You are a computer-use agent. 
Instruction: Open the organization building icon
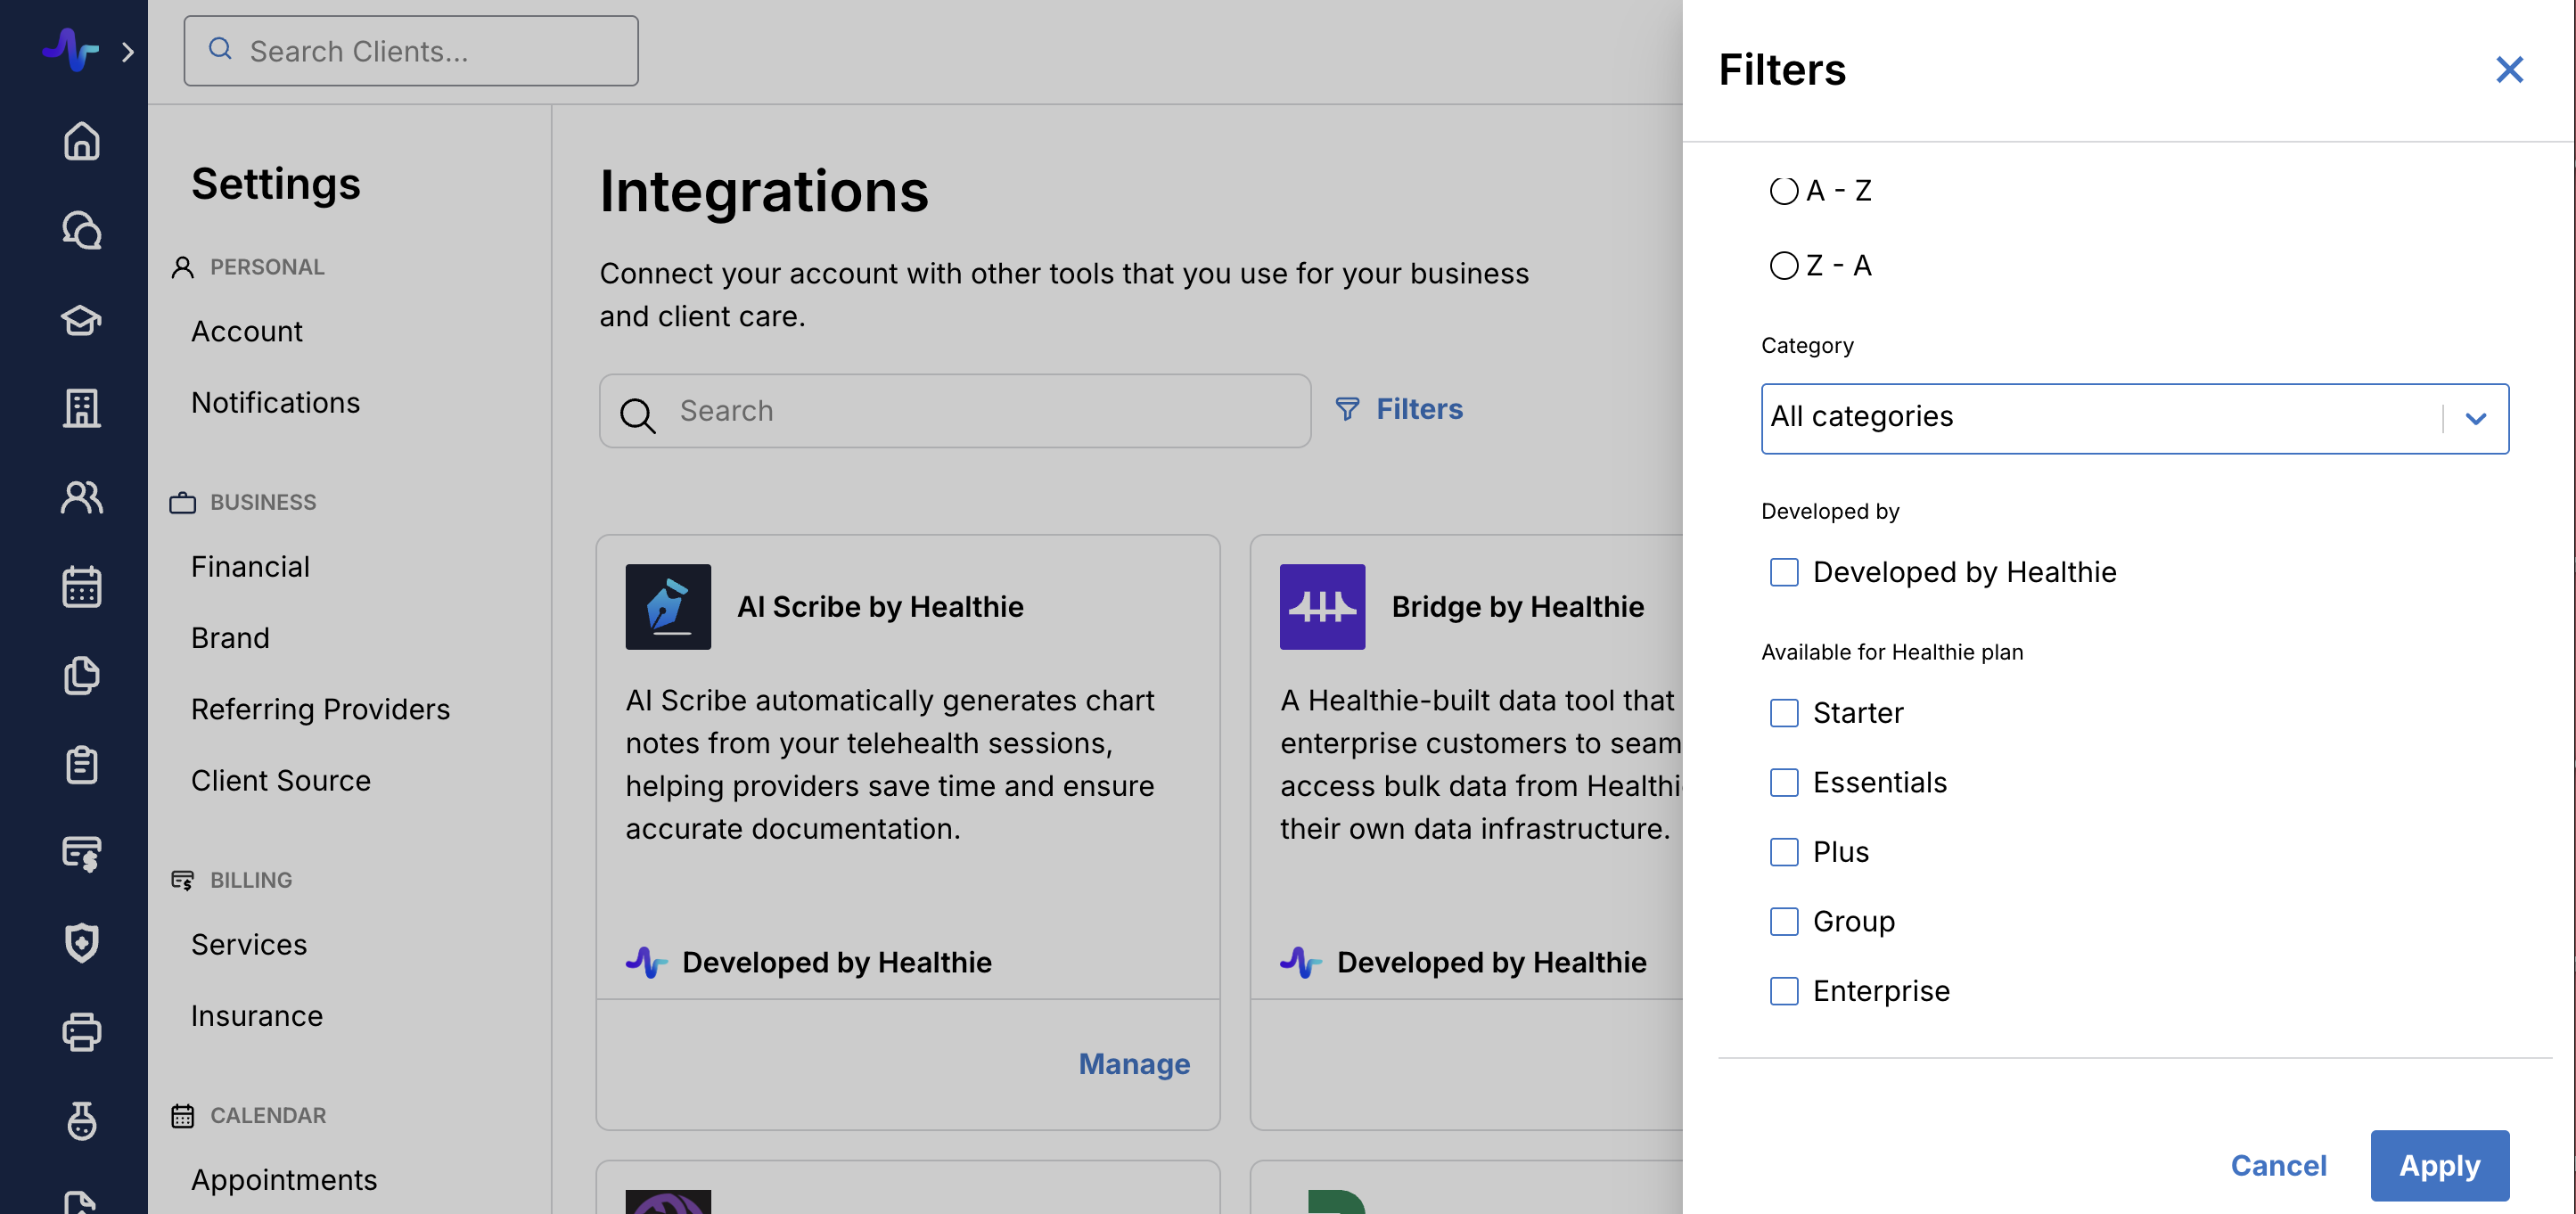coord(81,408)
